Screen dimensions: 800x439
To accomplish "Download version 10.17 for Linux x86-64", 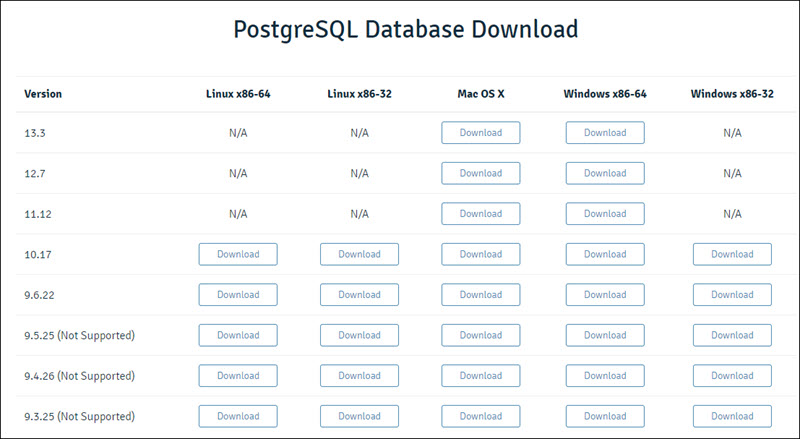I will [238, 254].
